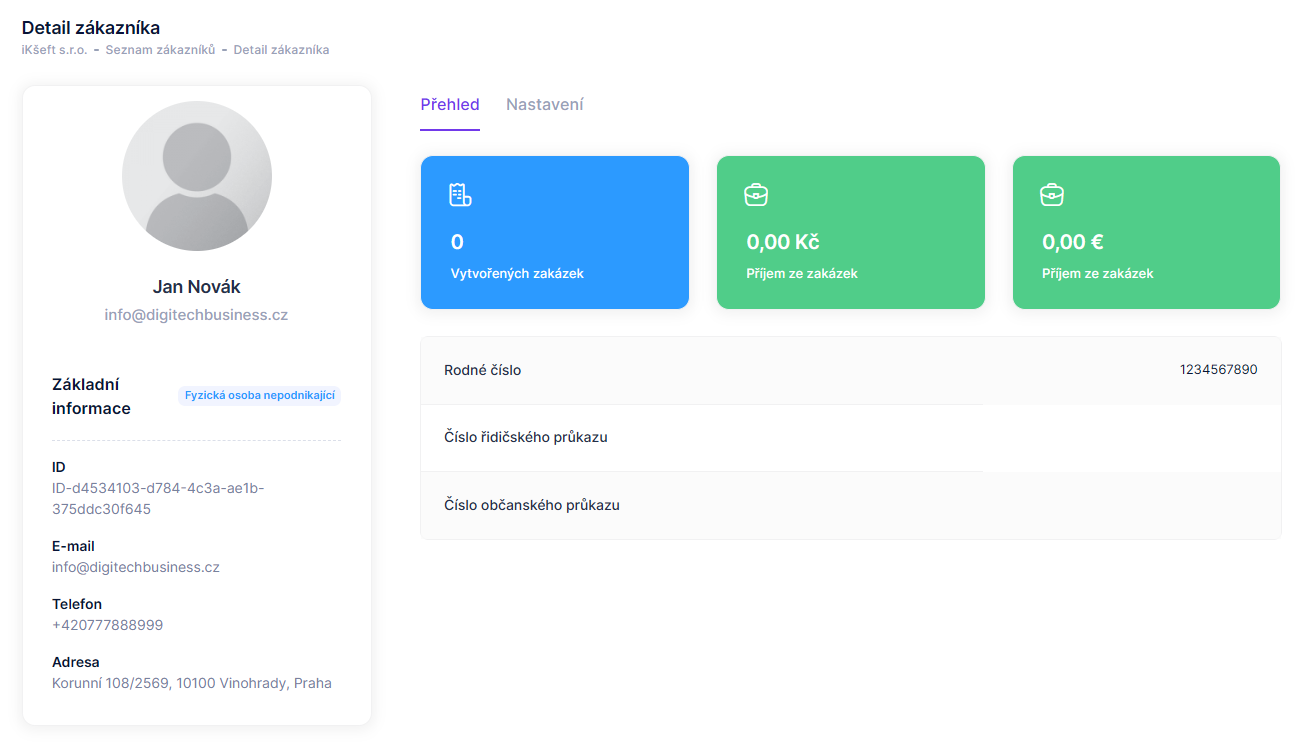Open the Nastavení tab
Image resolution: width=1304 pixels, height=744 pixels.
click(x=545, y=105)
